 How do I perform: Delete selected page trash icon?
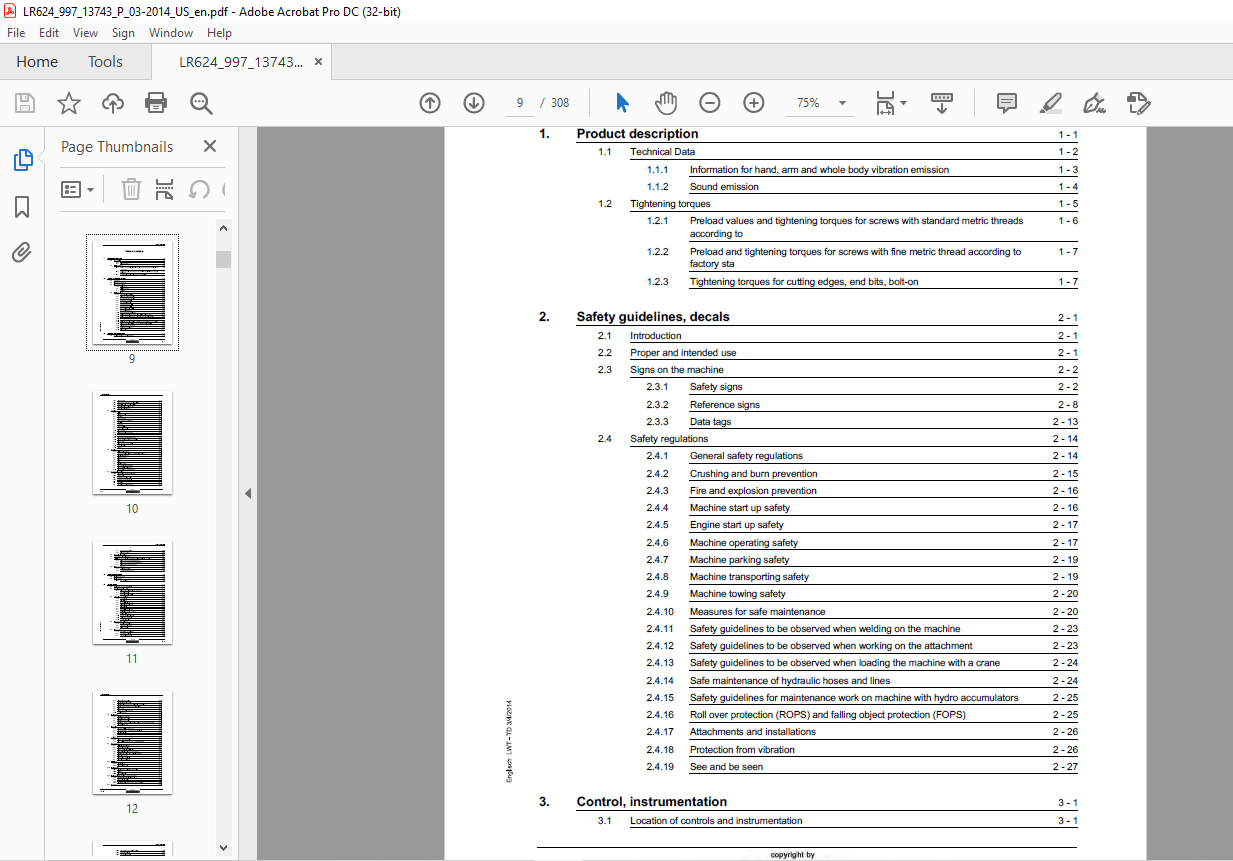click(131, 189)
